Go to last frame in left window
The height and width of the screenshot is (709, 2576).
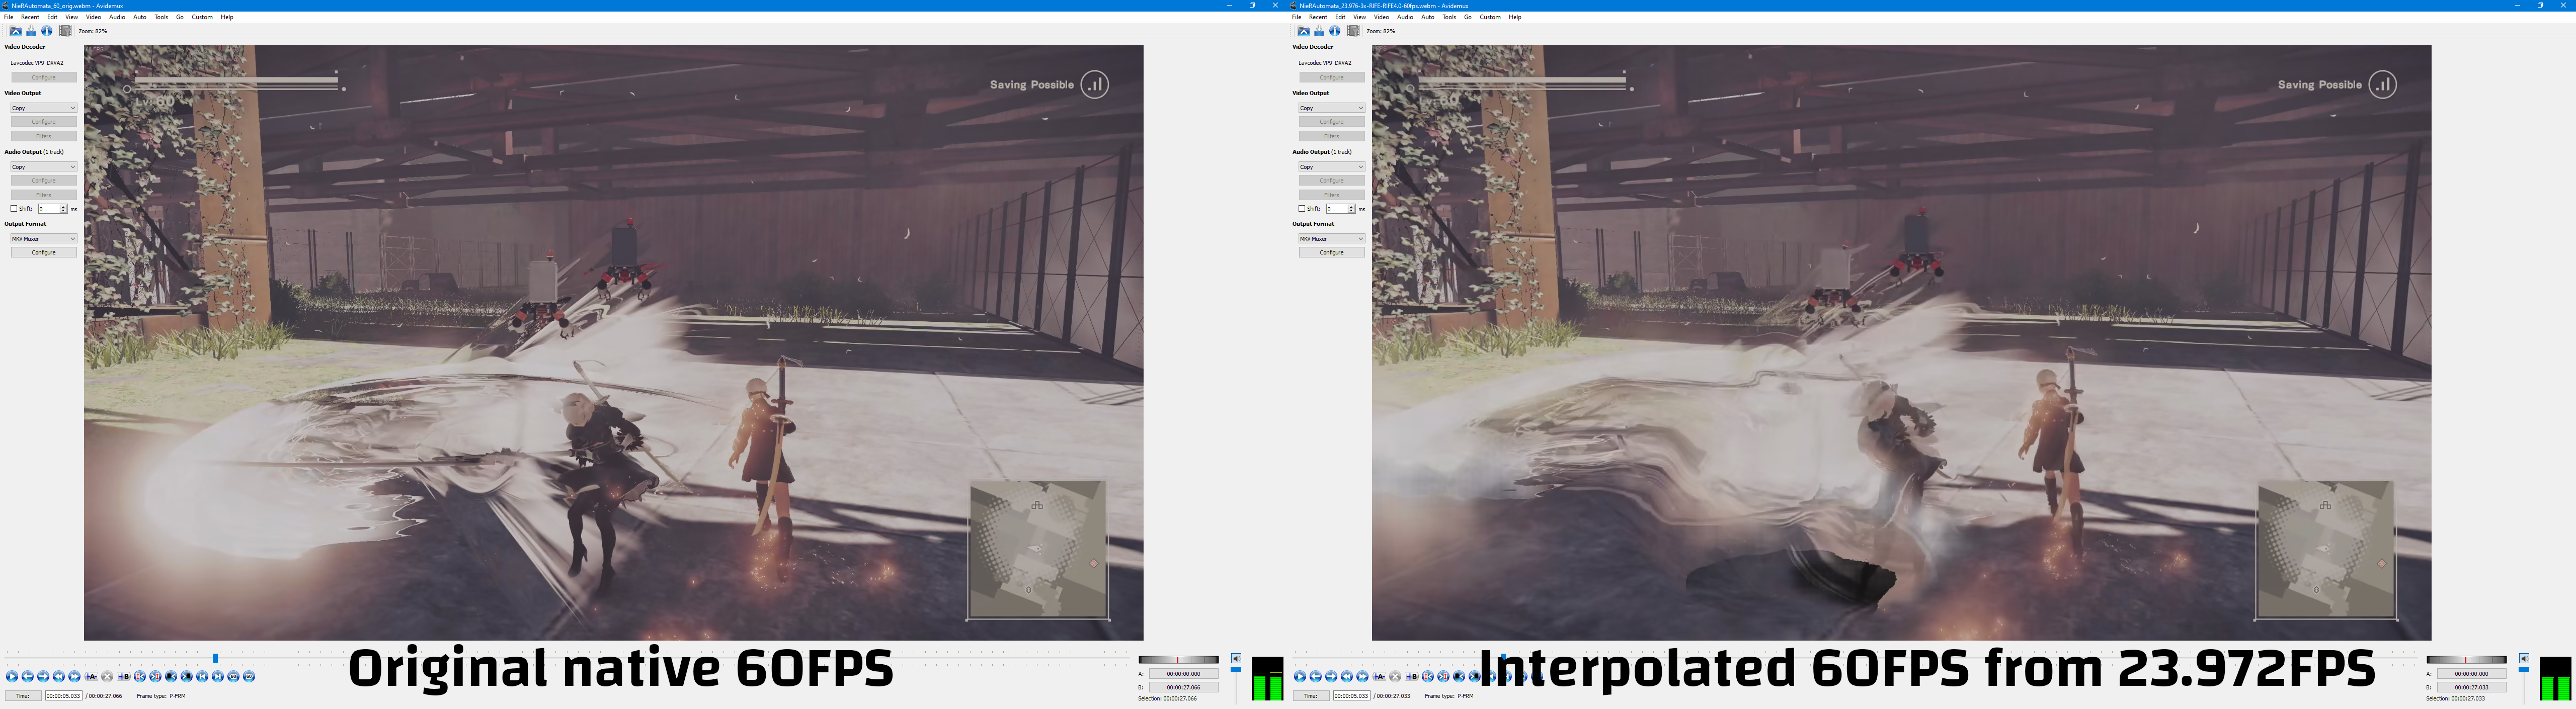point(218,676)
